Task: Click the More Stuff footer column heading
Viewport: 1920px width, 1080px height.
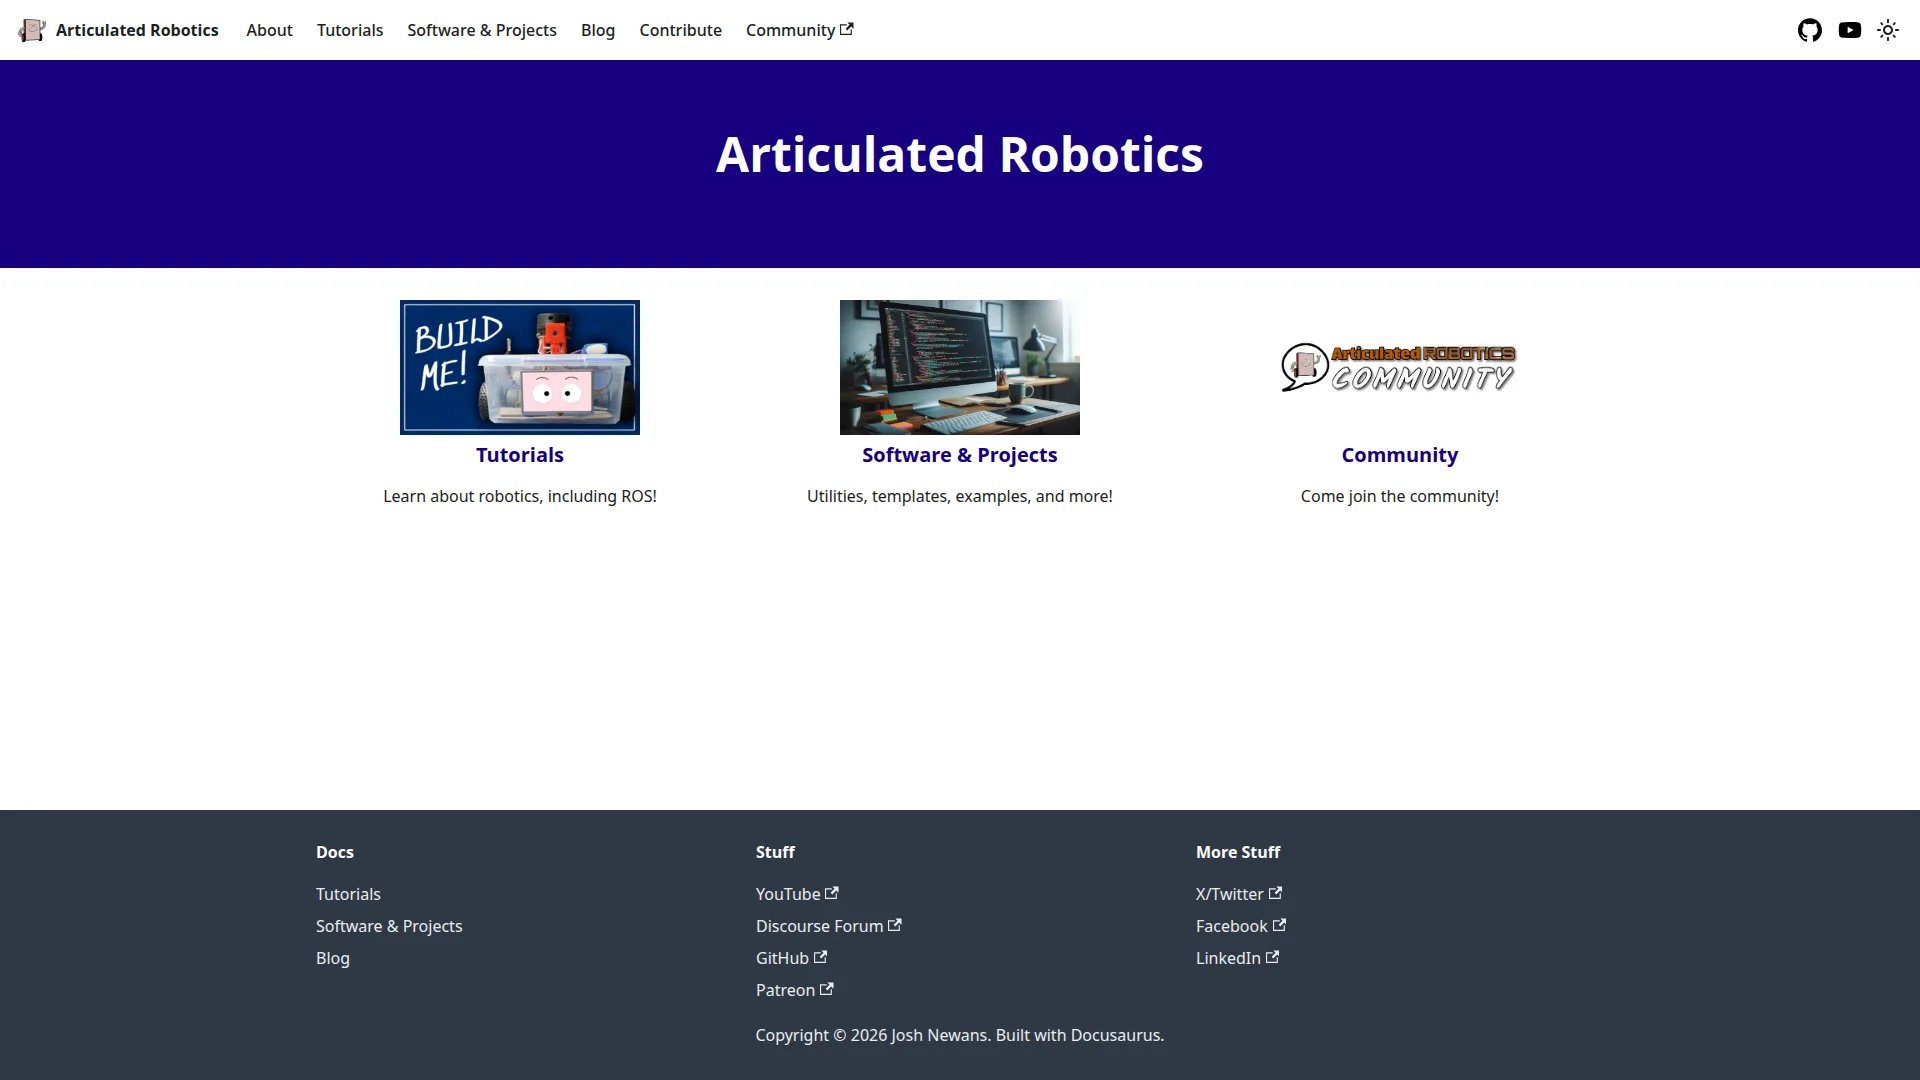Action: click(1238, 852)
